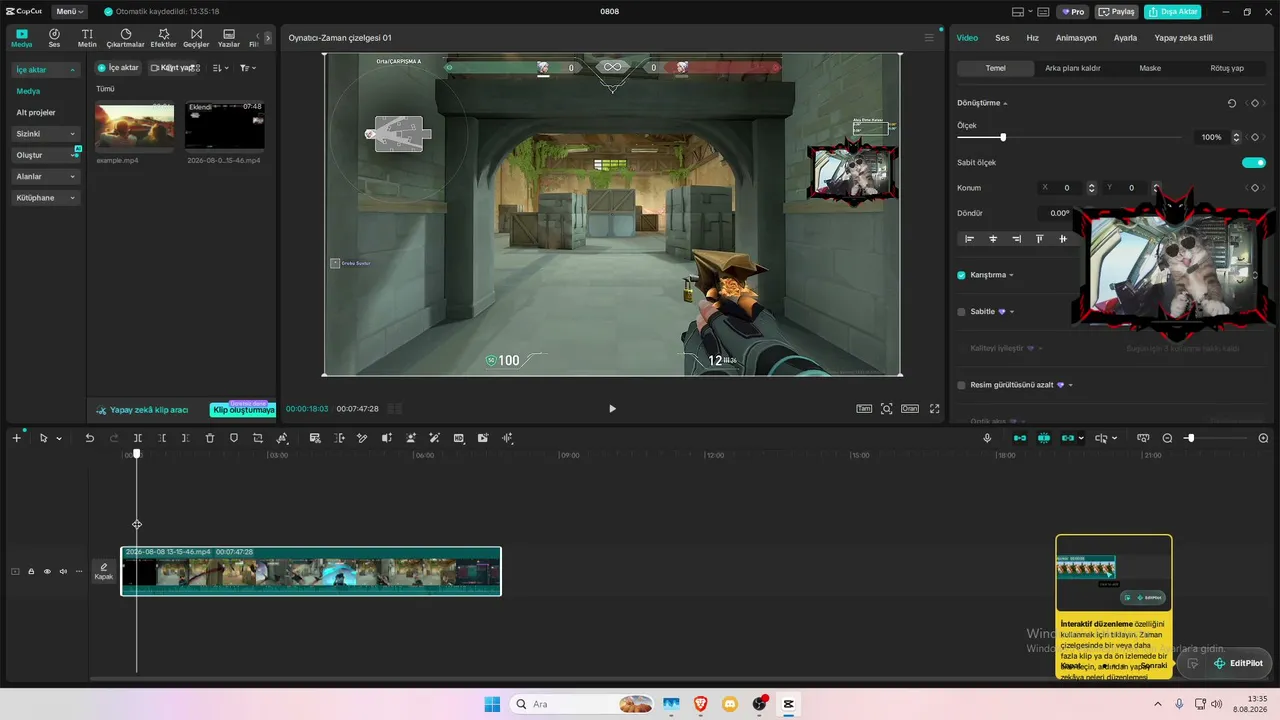Align the clip left using the align-left icon

pyautogui.click(x=969, y=239)
